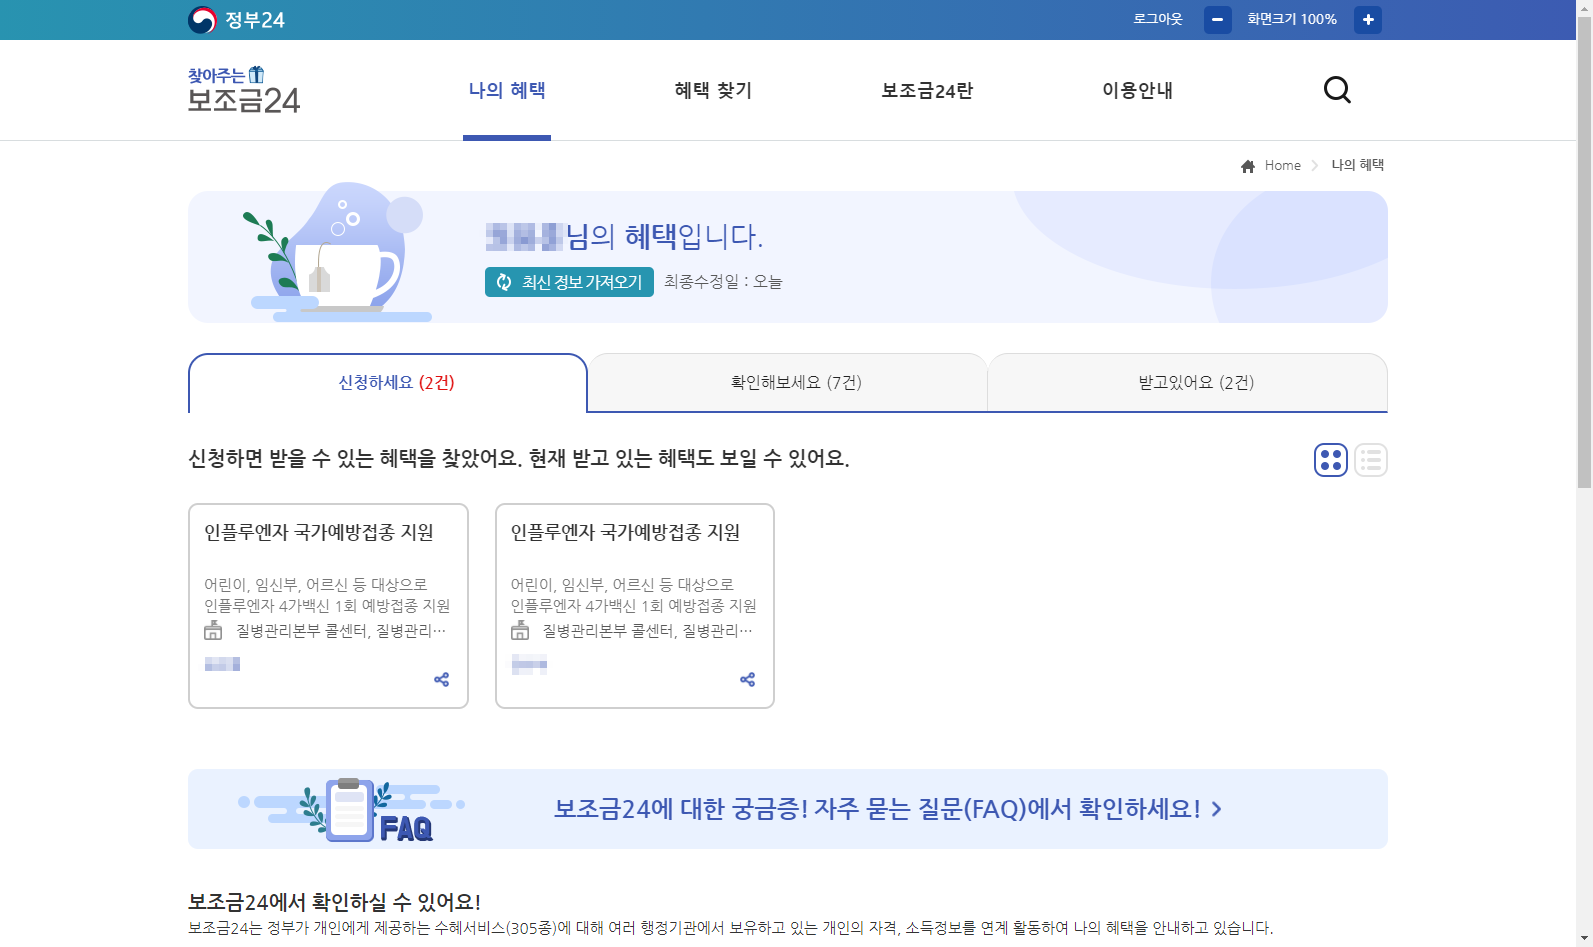Open second 인플루엔자 국가예방접종 지원 card title
1593x947 pixels.
[x=625, y=532]
